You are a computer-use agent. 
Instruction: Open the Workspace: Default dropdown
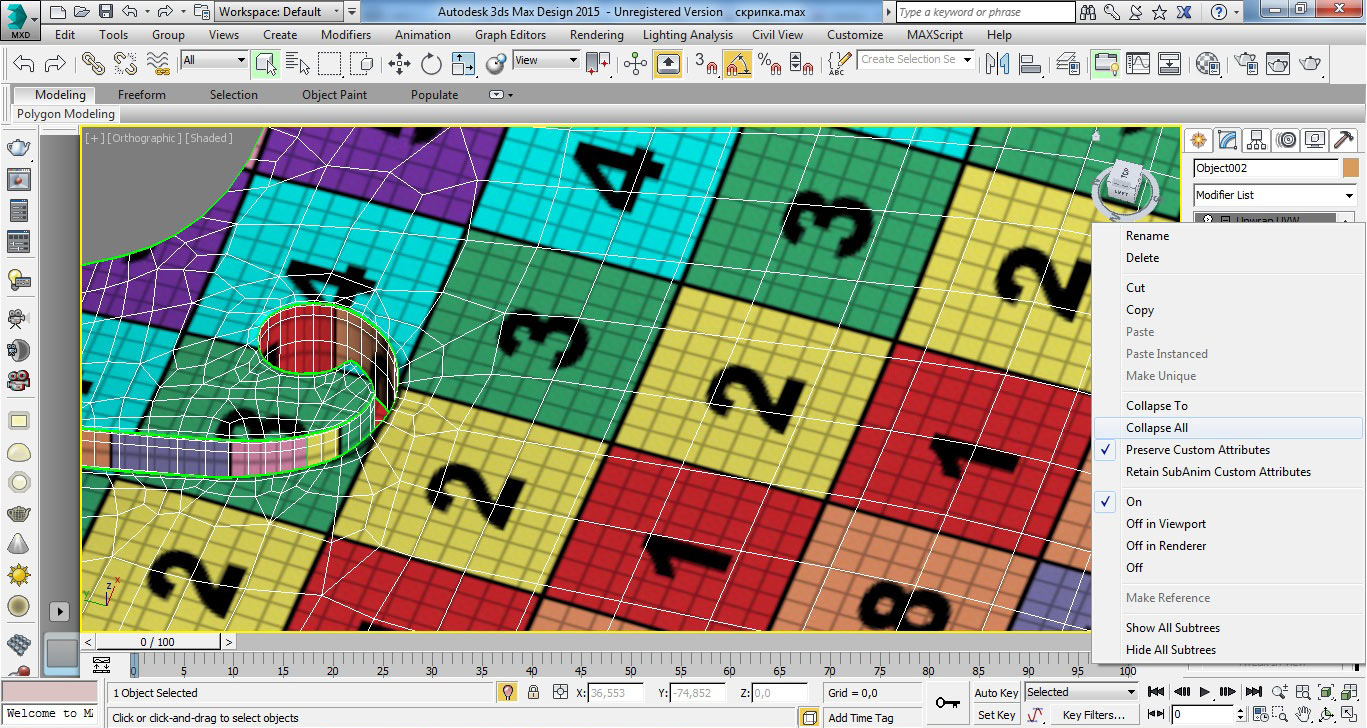280,12
